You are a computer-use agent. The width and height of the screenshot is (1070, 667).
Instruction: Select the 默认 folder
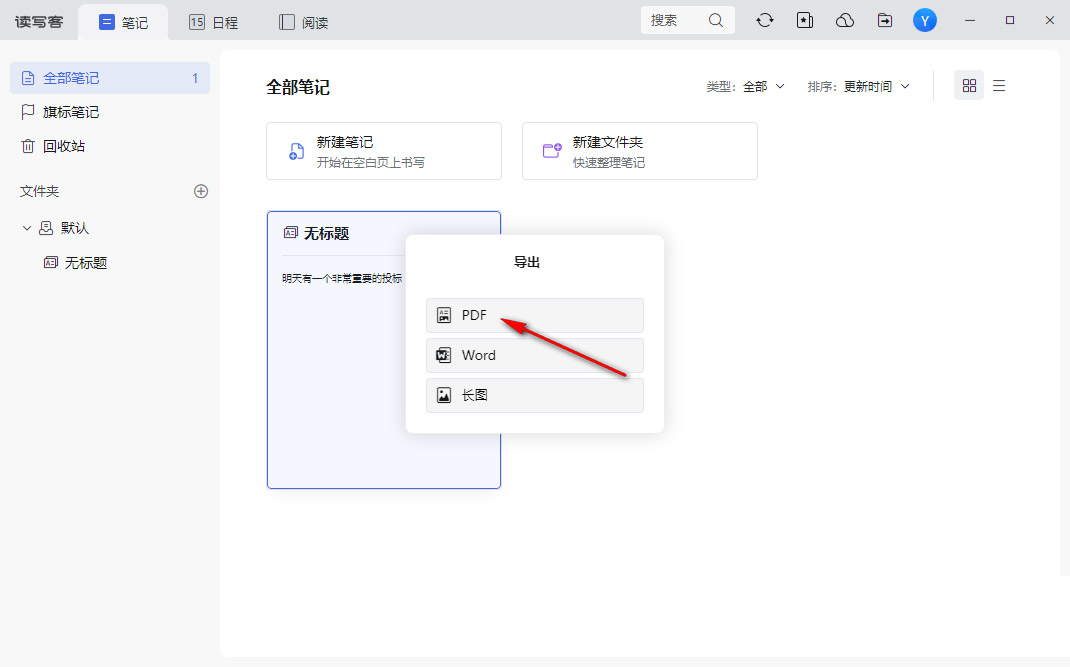pyautogui.click(x=74, y=228)
